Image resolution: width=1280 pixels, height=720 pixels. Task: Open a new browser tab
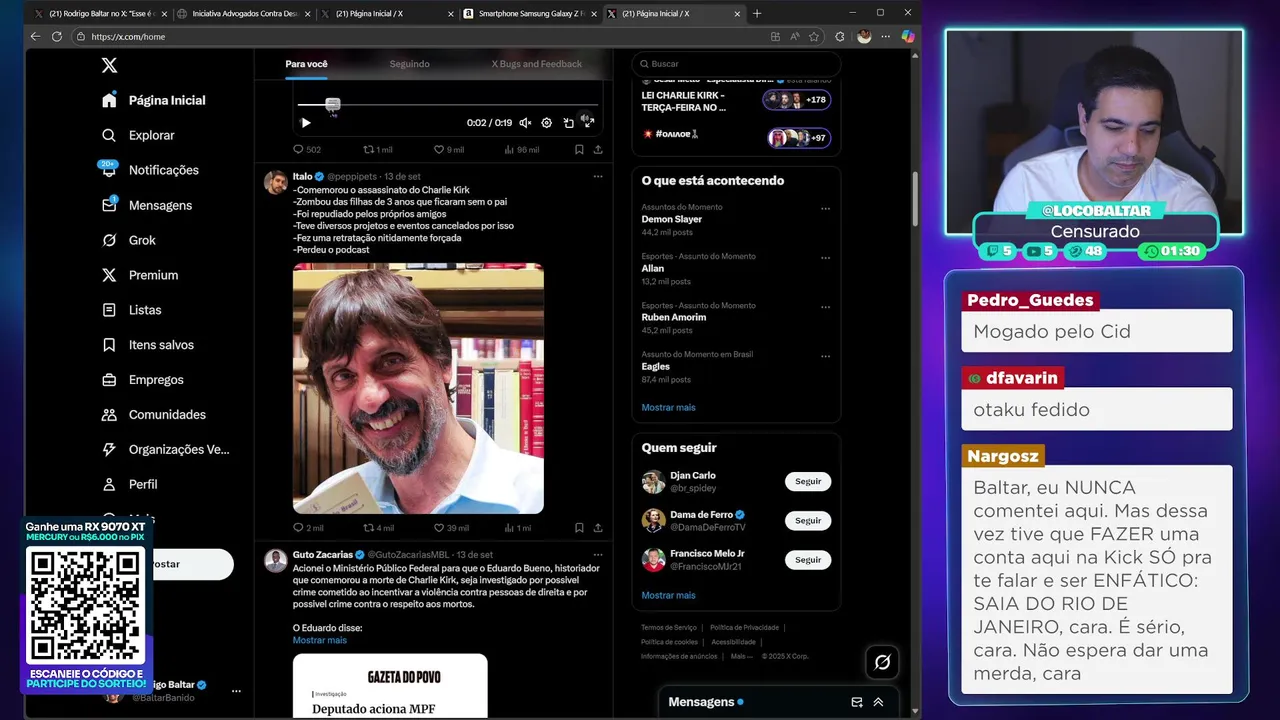757,13
